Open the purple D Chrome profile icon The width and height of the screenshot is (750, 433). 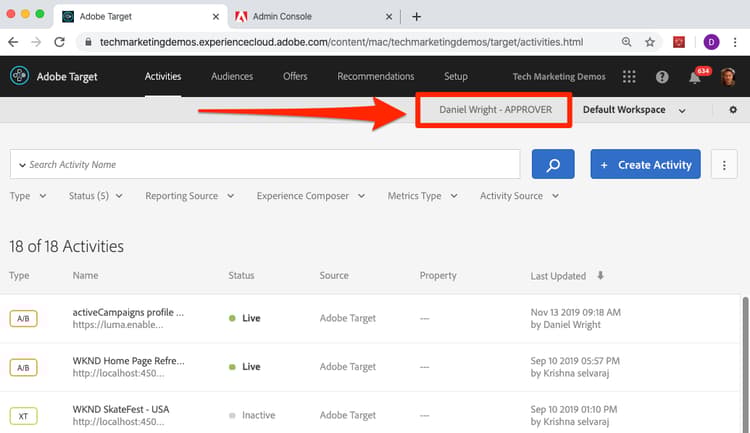pyautogui.click(x=711, y=42)
